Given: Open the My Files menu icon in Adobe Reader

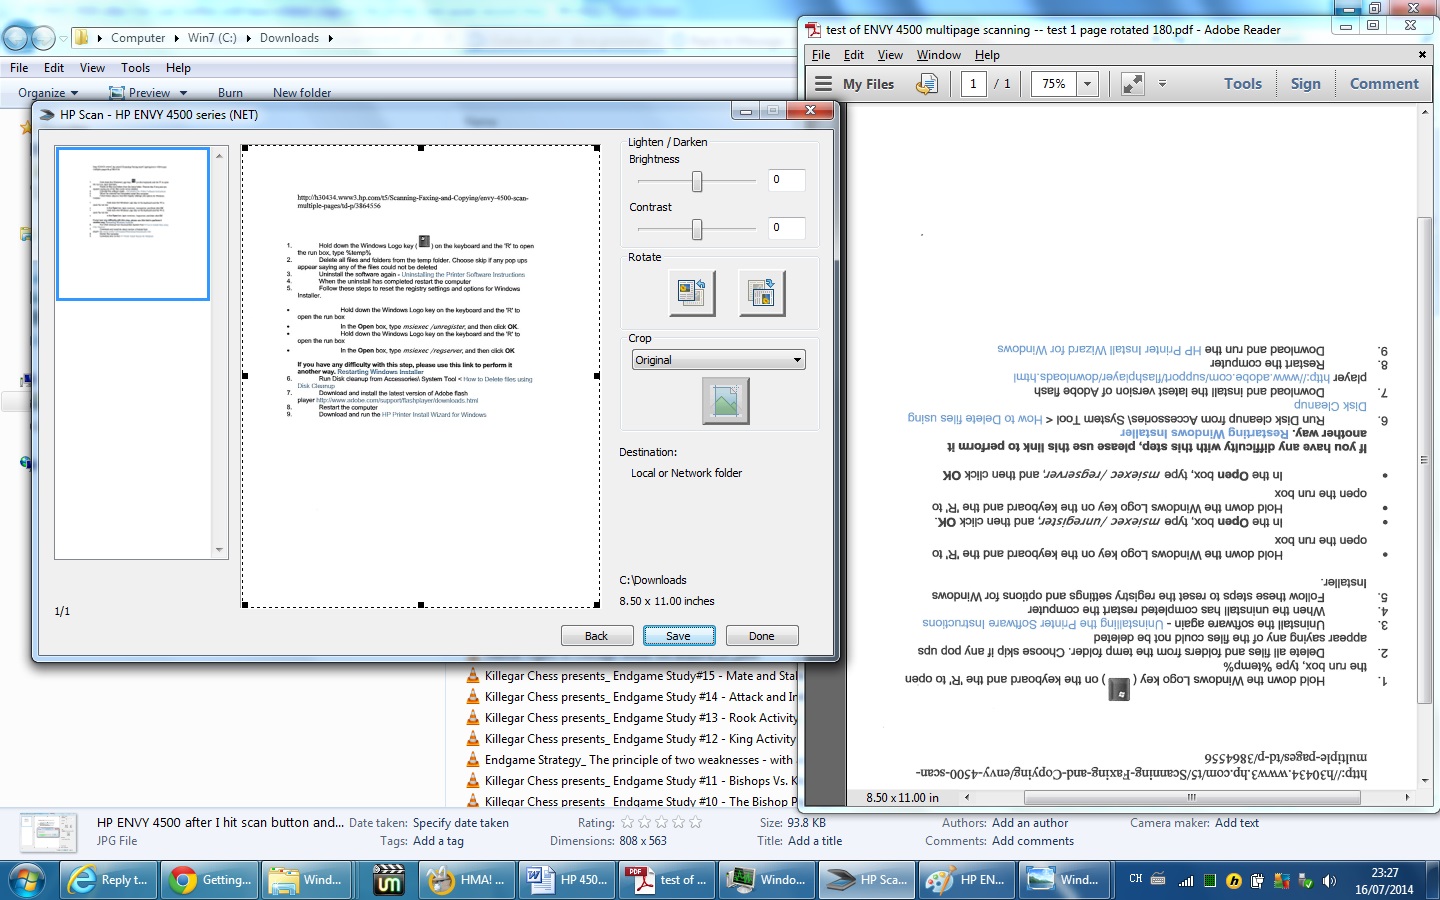Looking at the screenshot, I should 823,84.
